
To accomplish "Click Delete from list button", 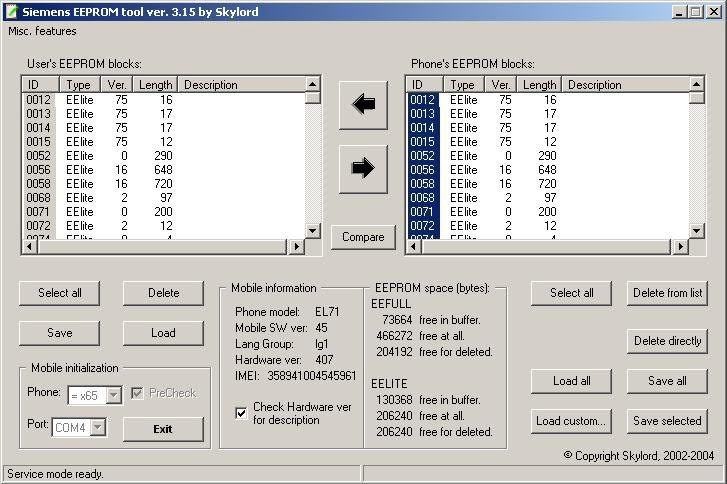I will (x=667, y=293).
